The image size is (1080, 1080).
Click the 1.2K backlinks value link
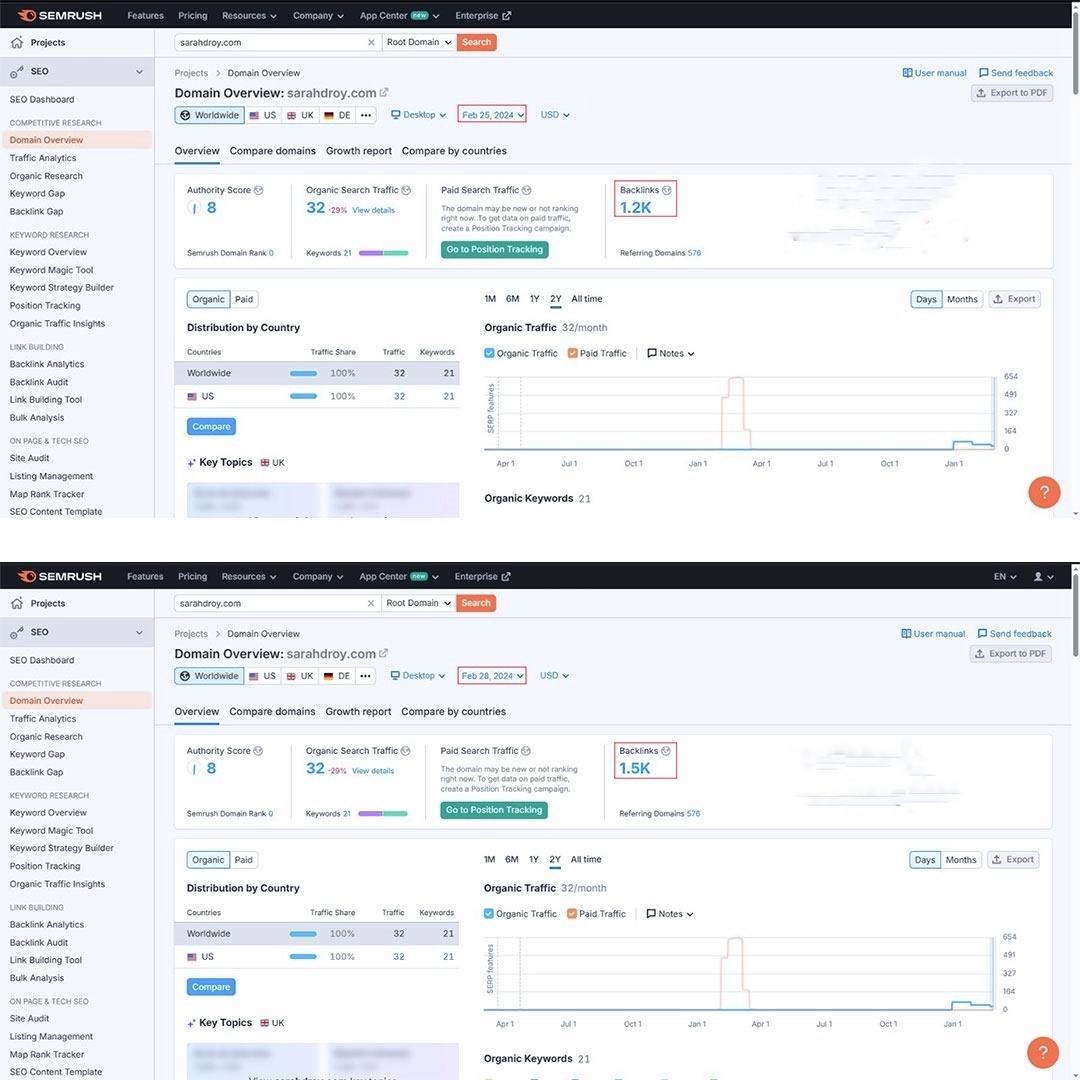point(635,207)
